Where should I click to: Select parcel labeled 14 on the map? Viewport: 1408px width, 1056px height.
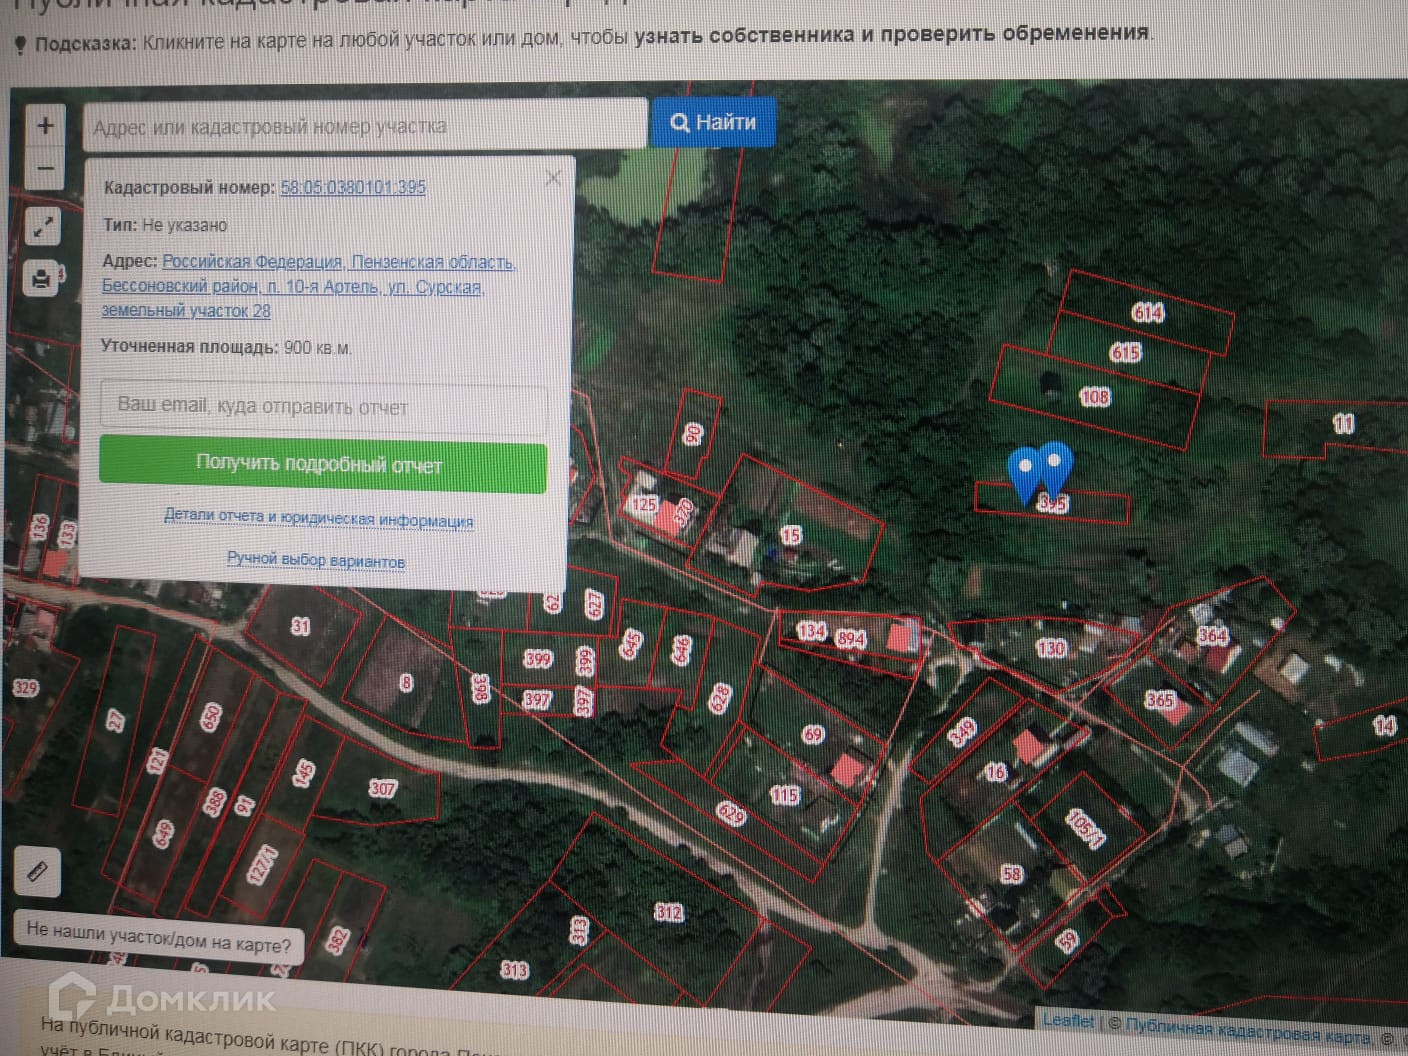[x=1384, y=726]
